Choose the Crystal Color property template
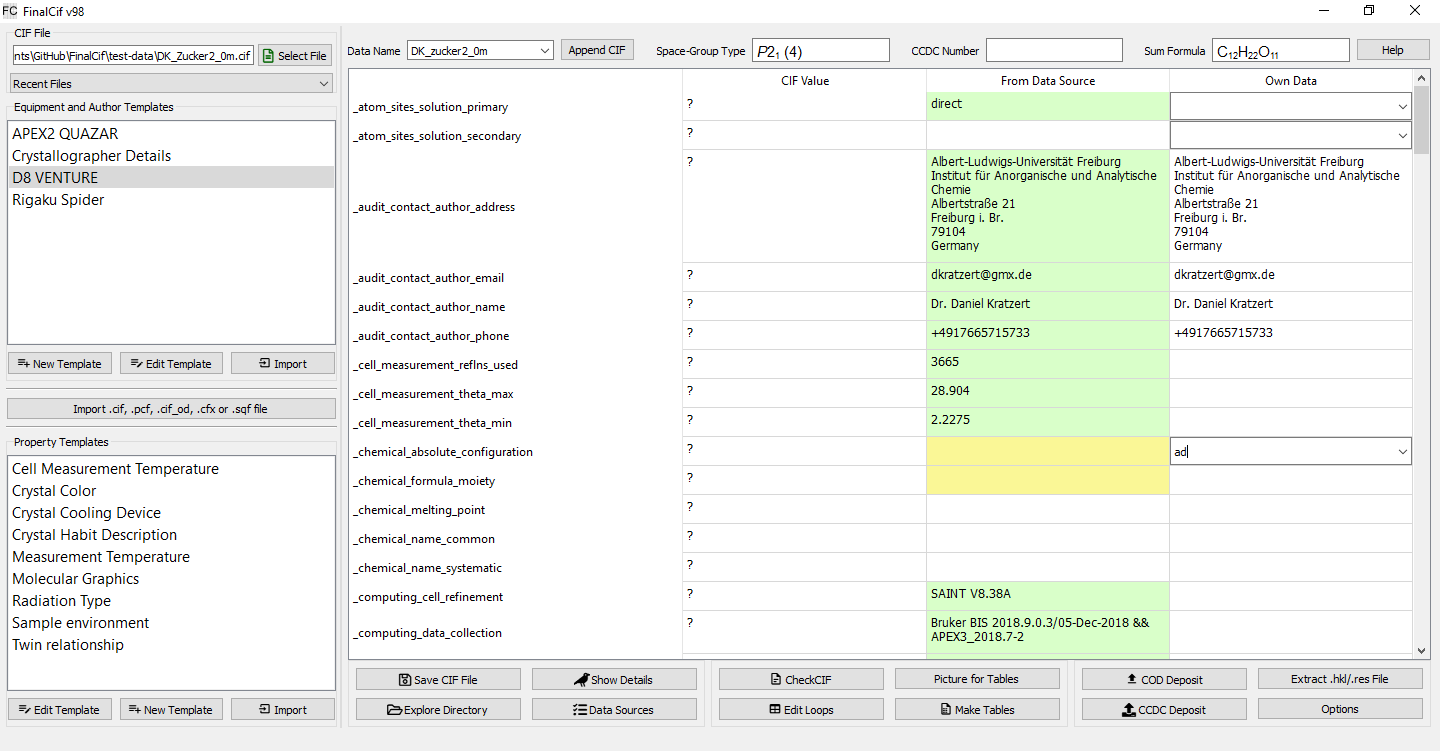1440x751 pixels. click(x=54, y=491)
